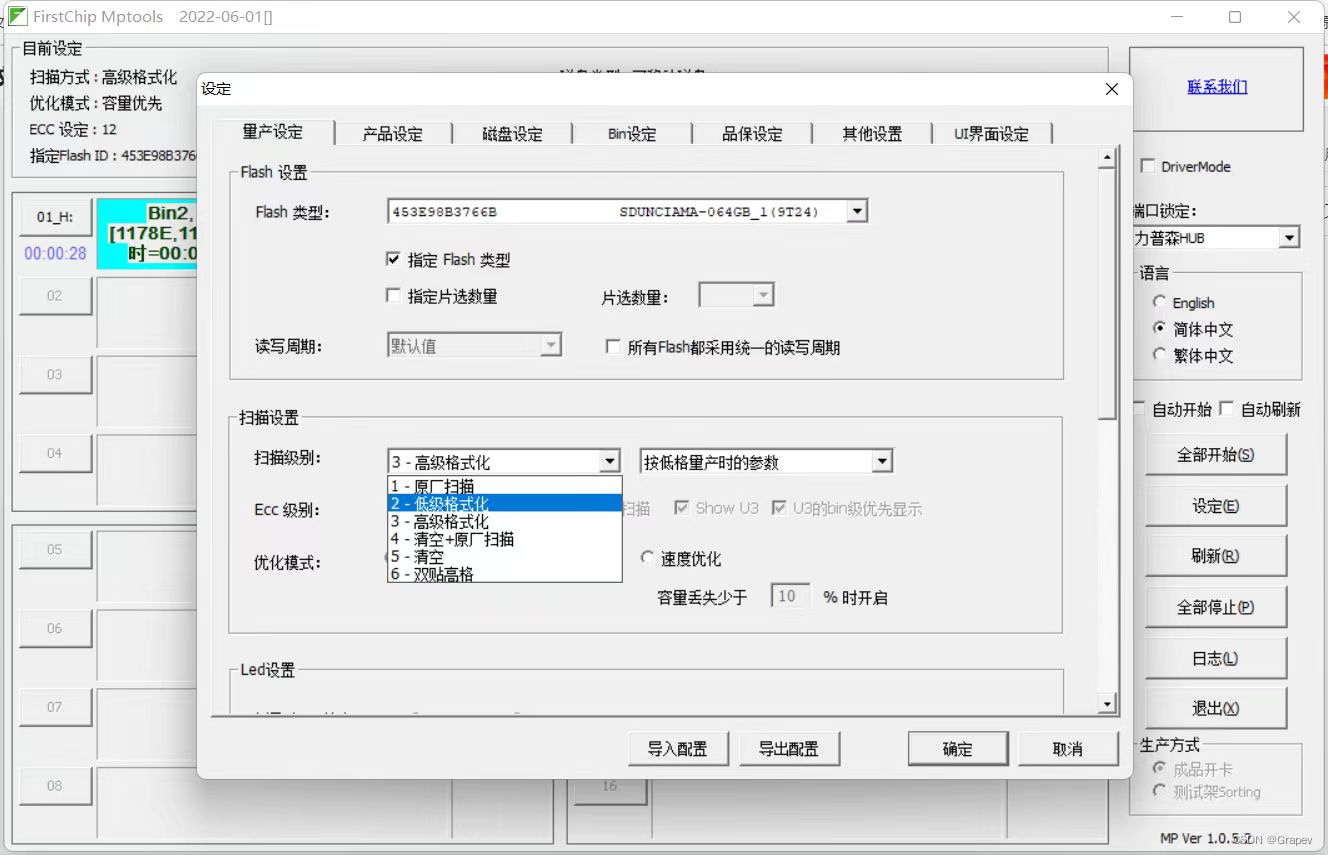The height and width of the screenshot is (855, 1328).
Task: Click the FirstChip logo icon in title bar
Action: (x=17, y=16)
